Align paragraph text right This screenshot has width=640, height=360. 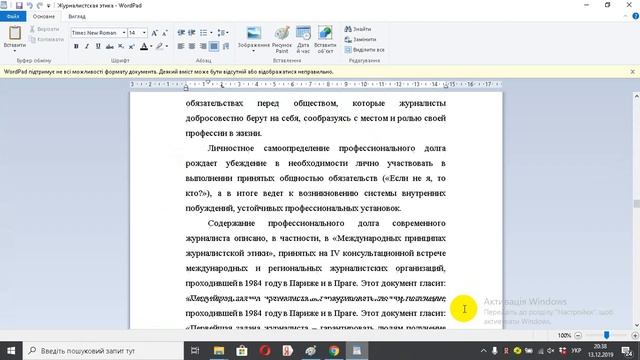click(203, 47)
